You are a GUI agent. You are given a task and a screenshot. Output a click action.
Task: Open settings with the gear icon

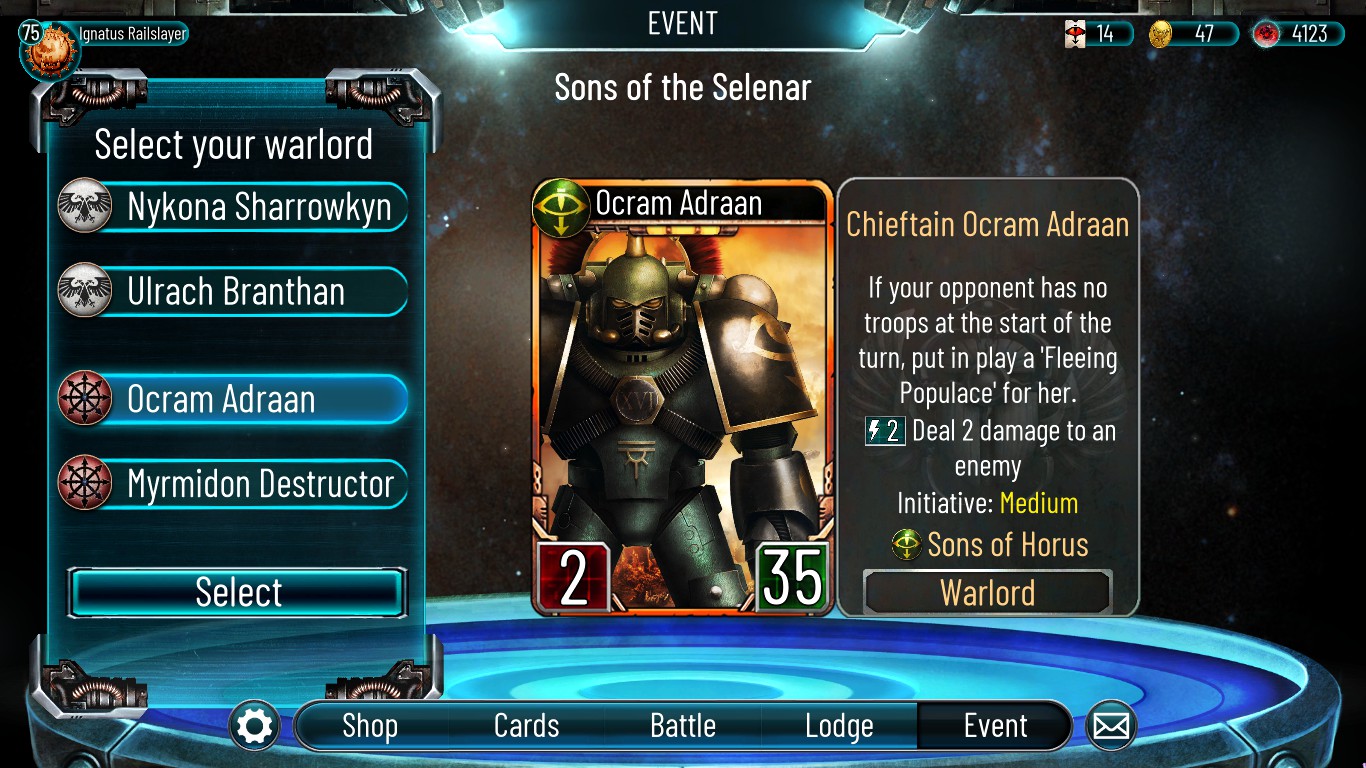[x=254, y=726]
